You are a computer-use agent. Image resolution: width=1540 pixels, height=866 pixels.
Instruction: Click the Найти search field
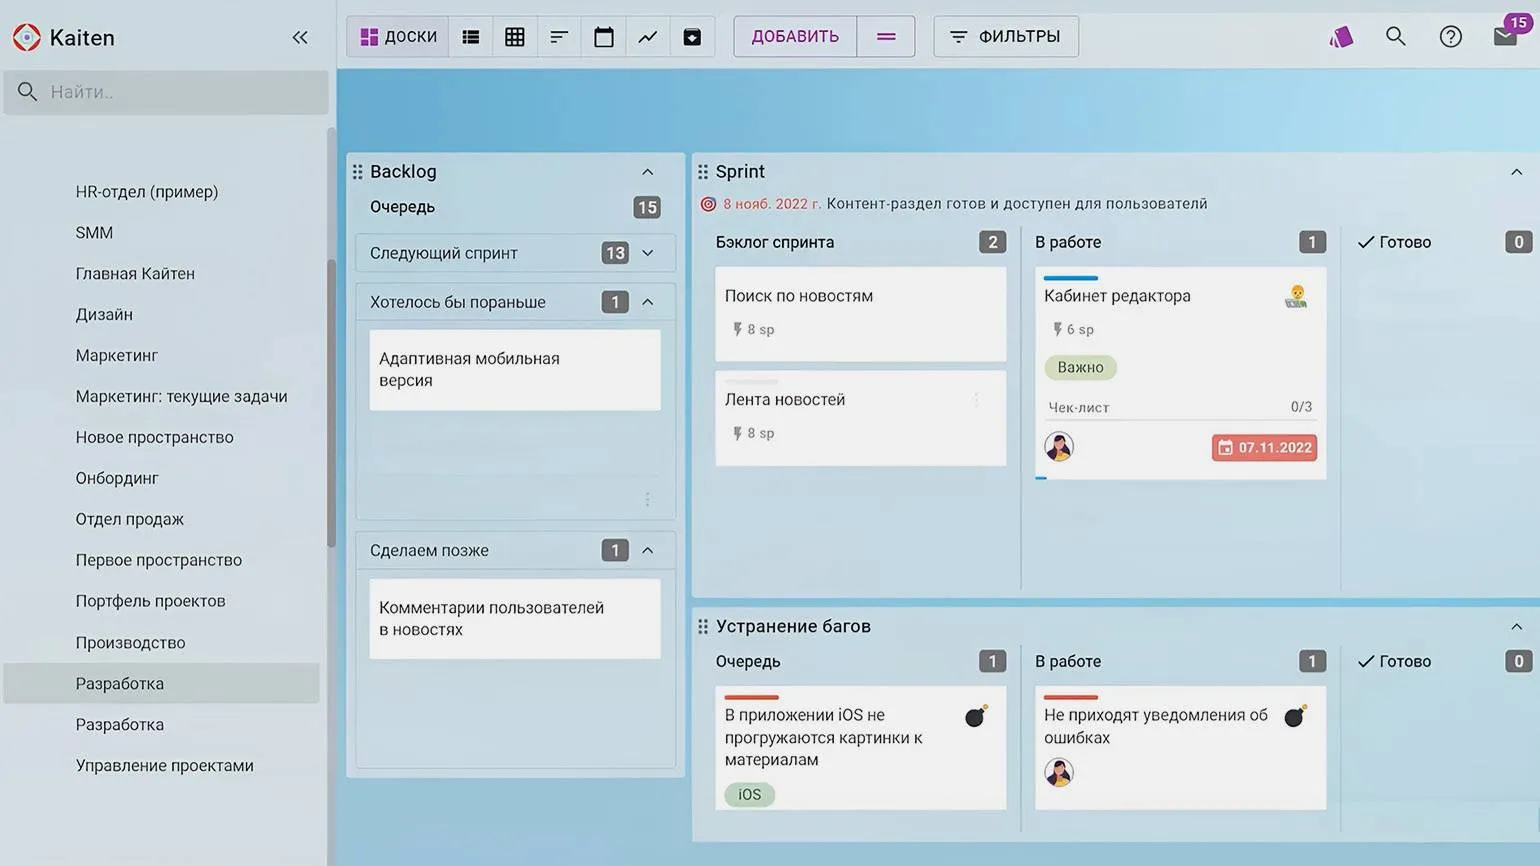click(180, 92)
